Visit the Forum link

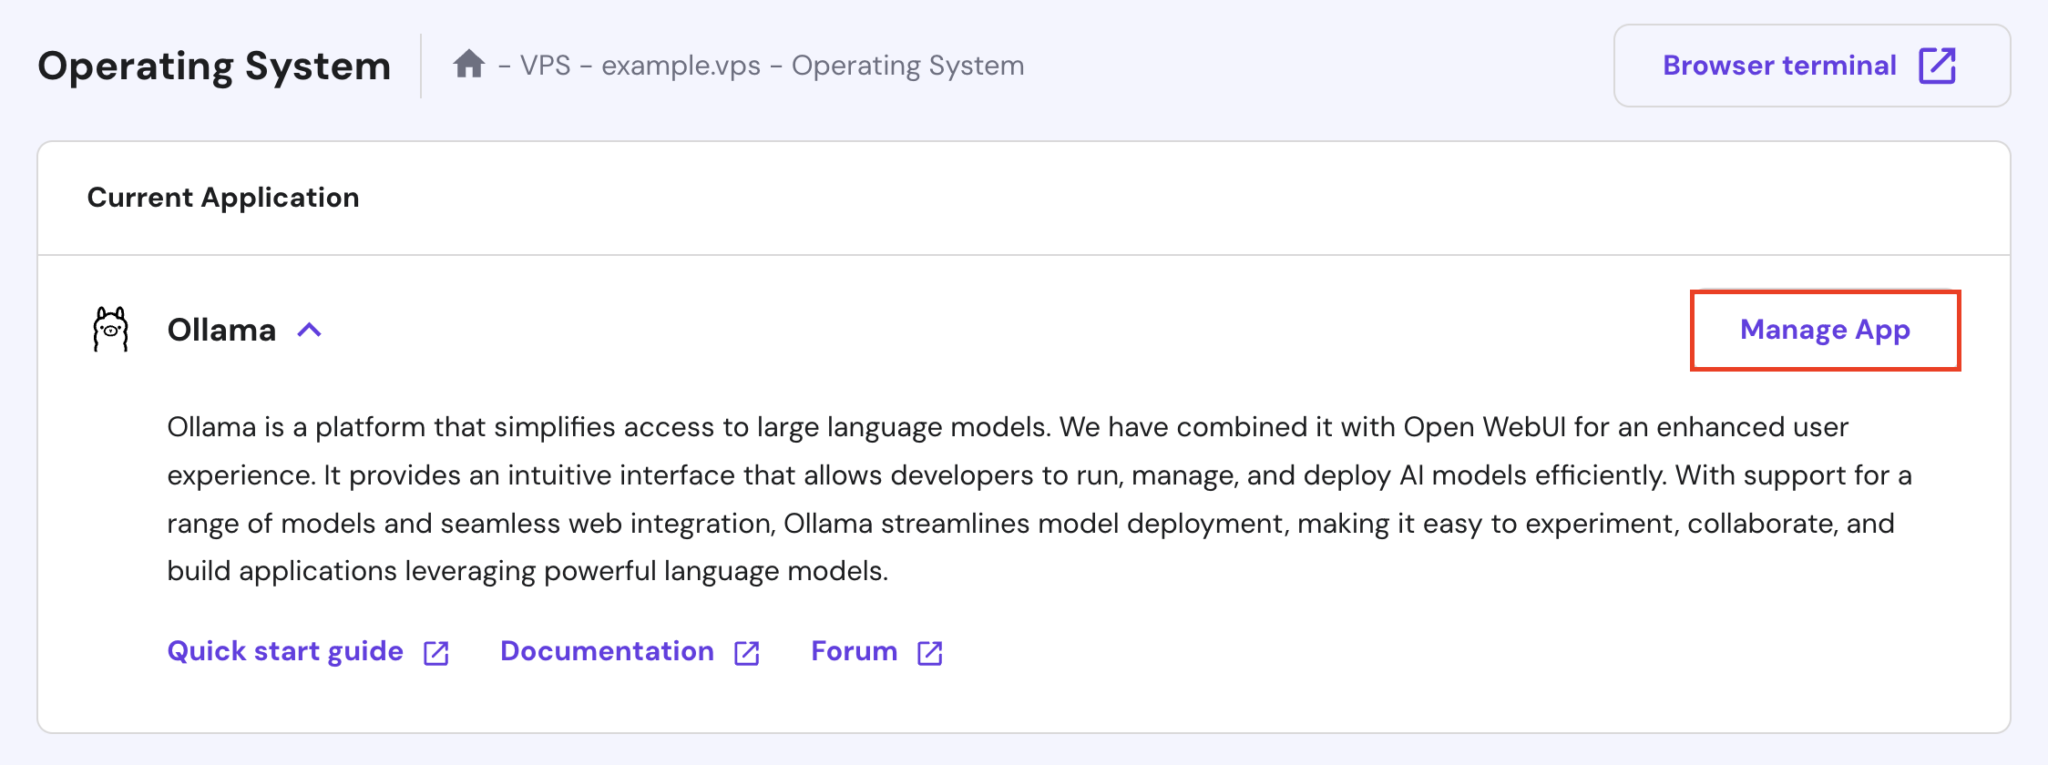tap(854, 651)
